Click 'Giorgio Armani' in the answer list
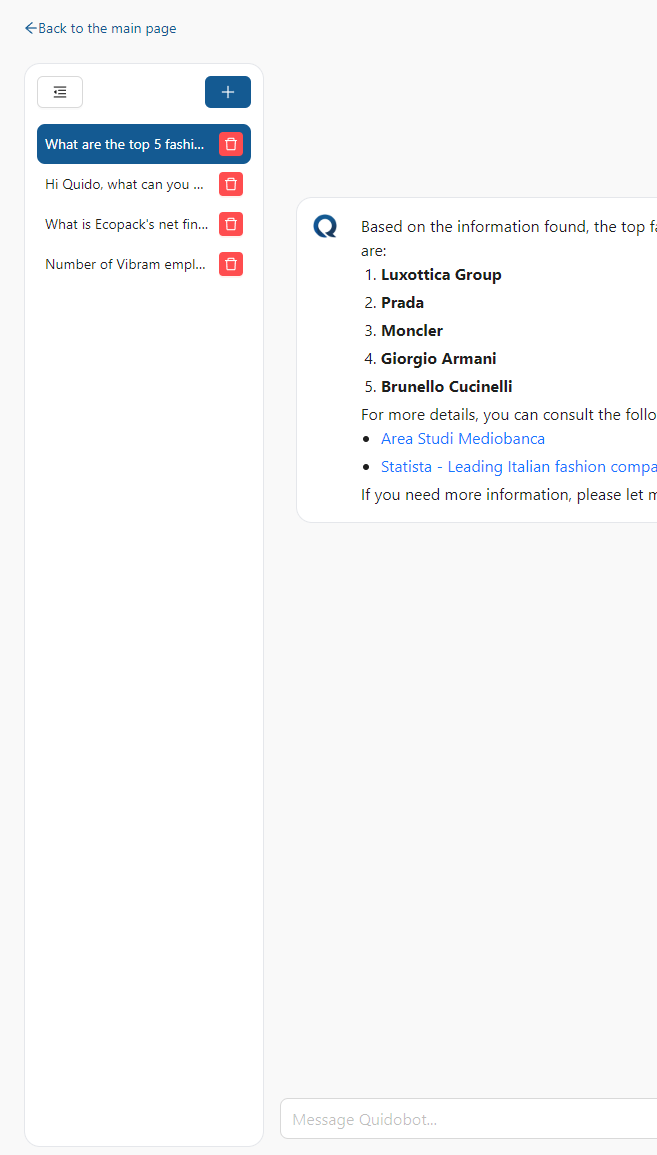 [438, 359]
